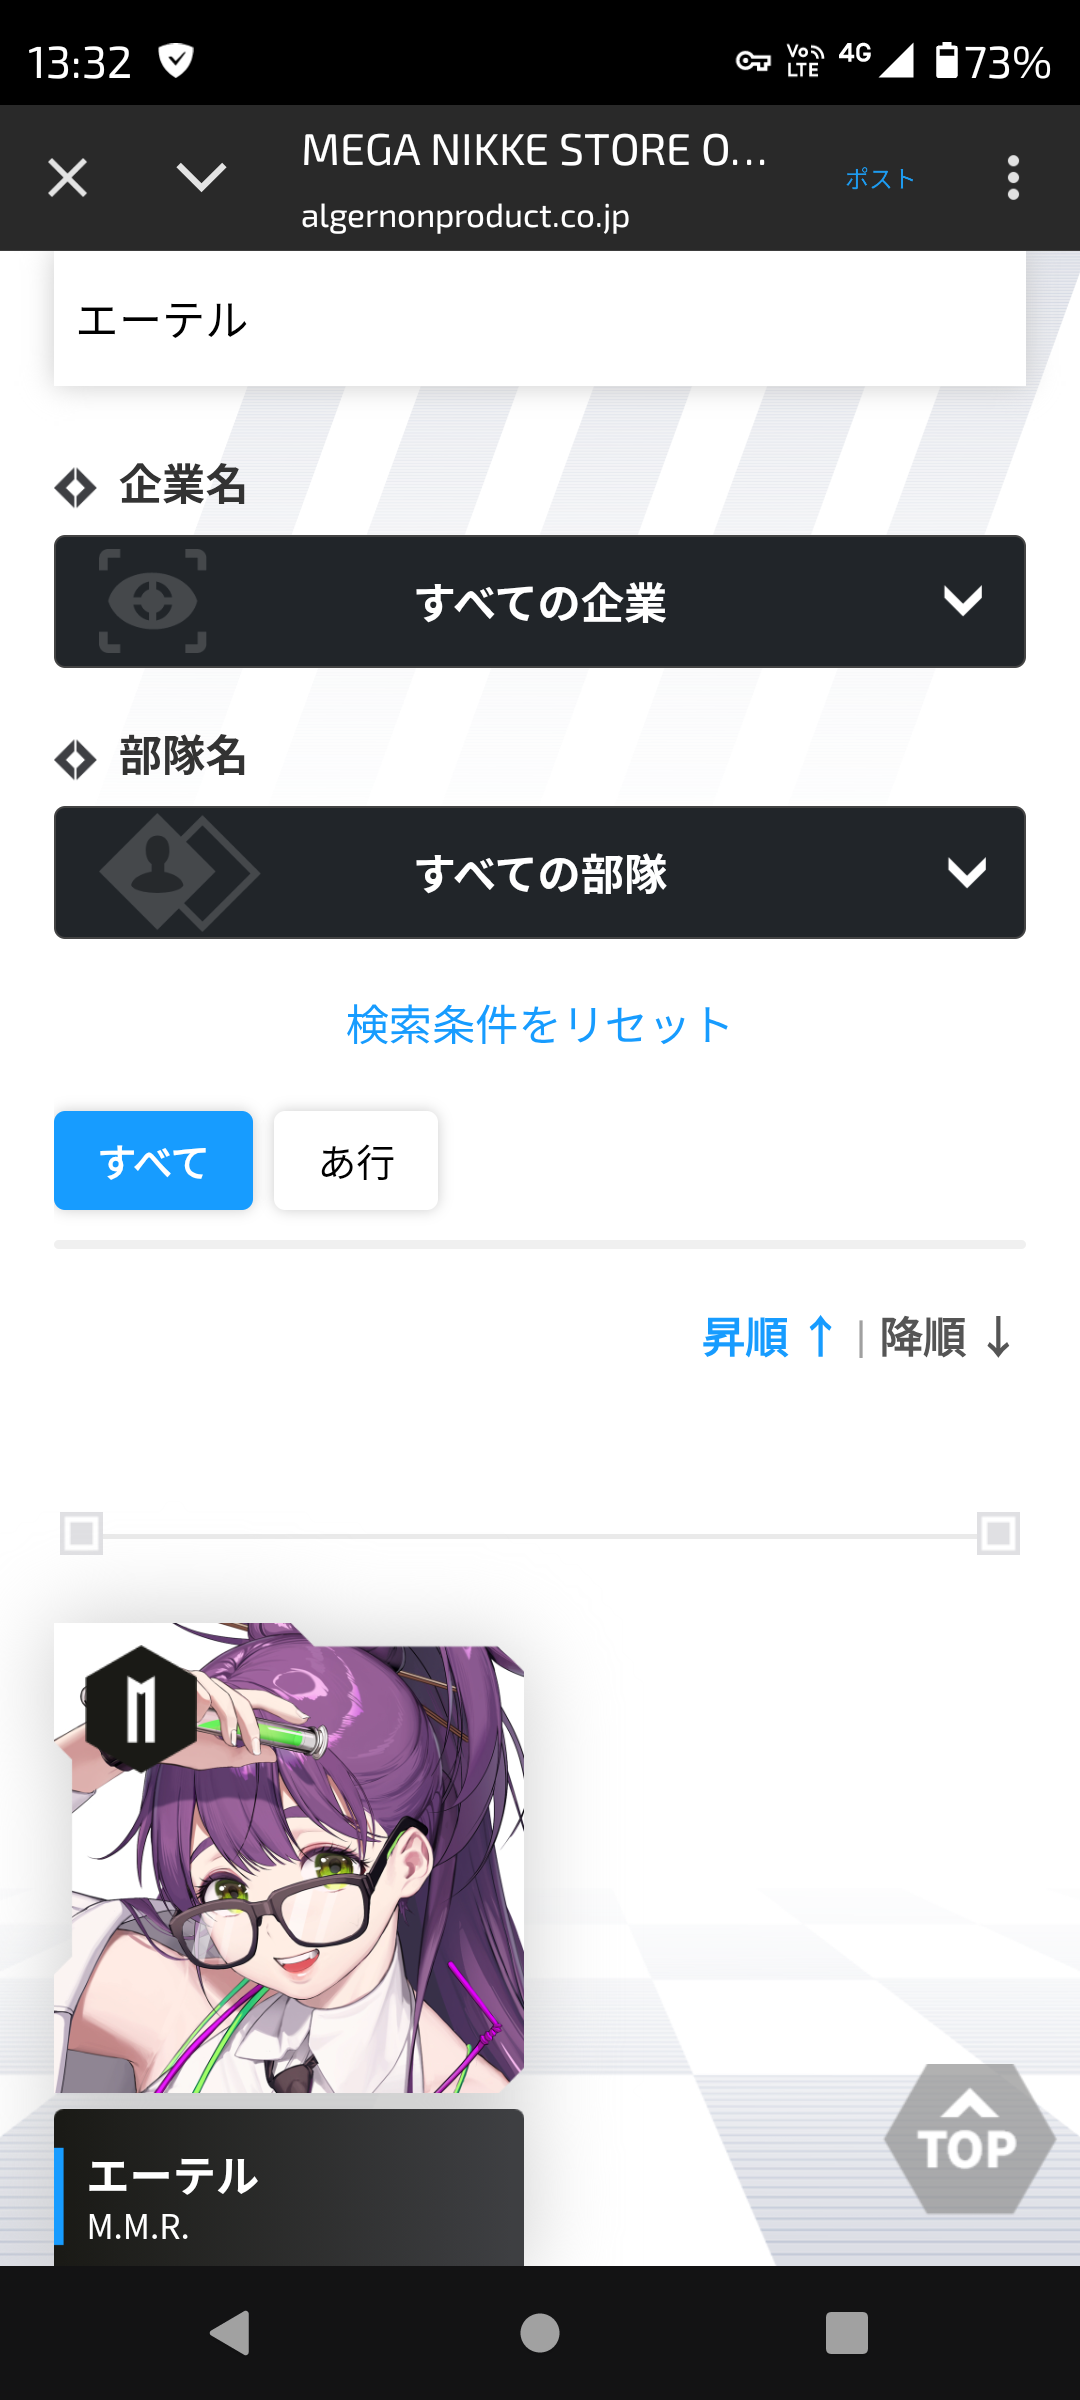Open the すべての部隊 squad dropdown

point(540,872)
